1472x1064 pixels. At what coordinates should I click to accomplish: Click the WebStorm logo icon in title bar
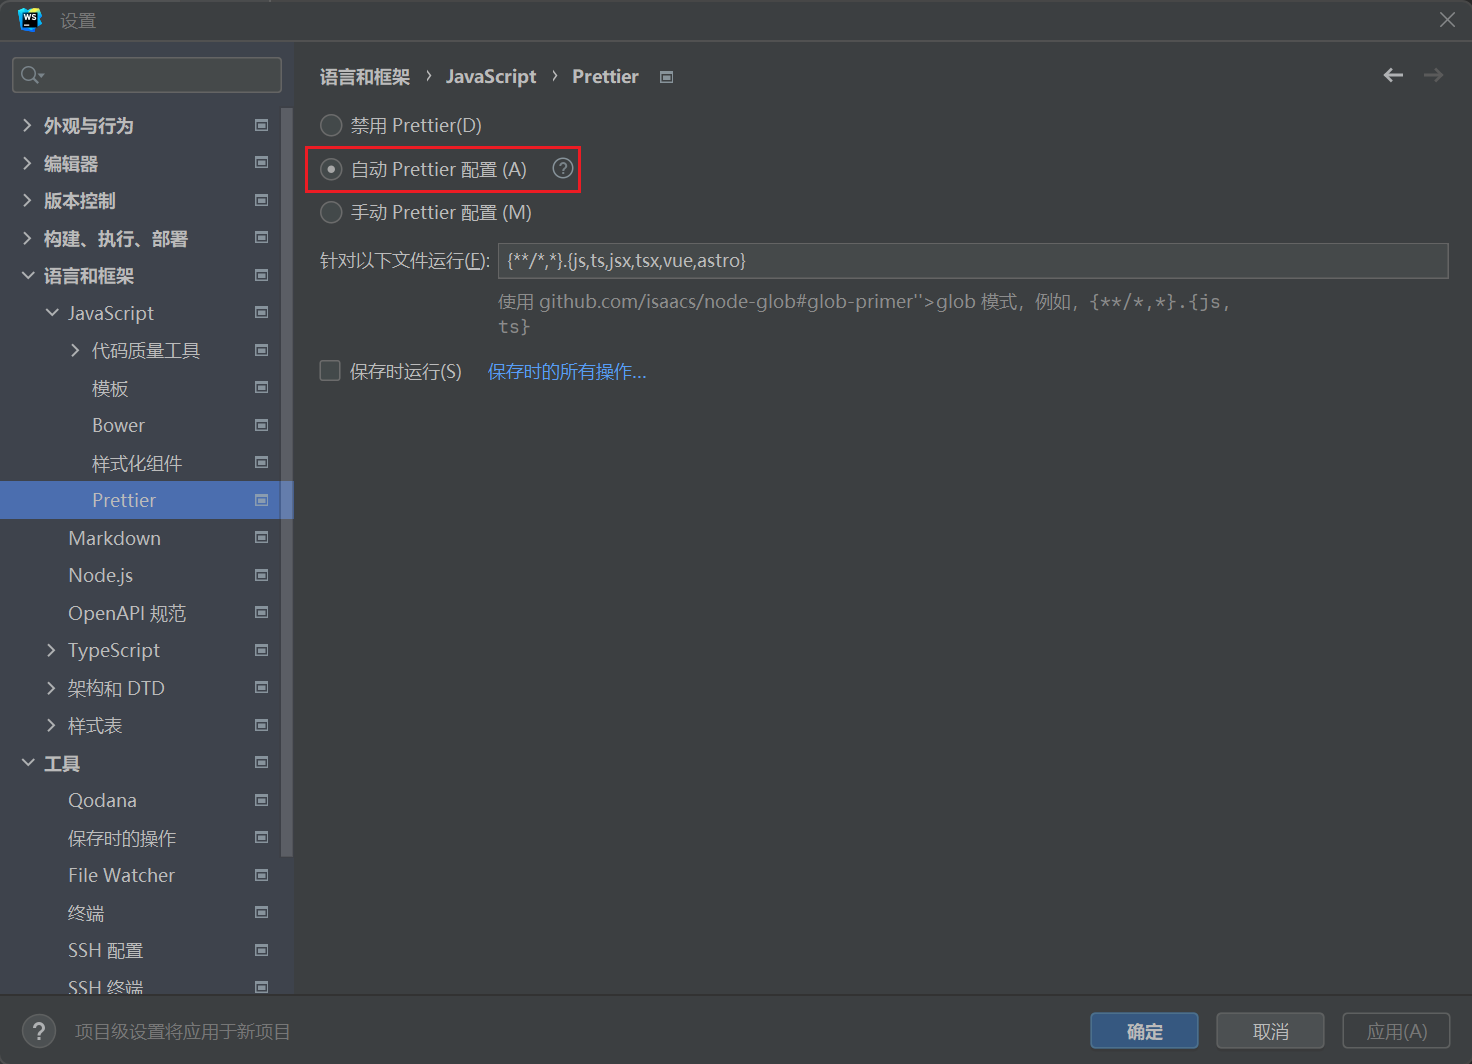(x=30, y=19)
